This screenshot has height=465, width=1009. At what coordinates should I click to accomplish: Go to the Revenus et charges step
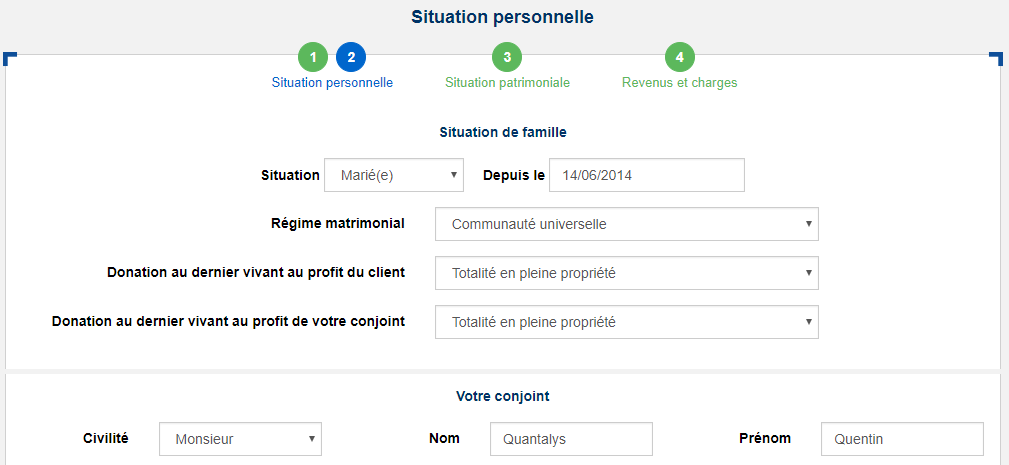click(680, 83)
